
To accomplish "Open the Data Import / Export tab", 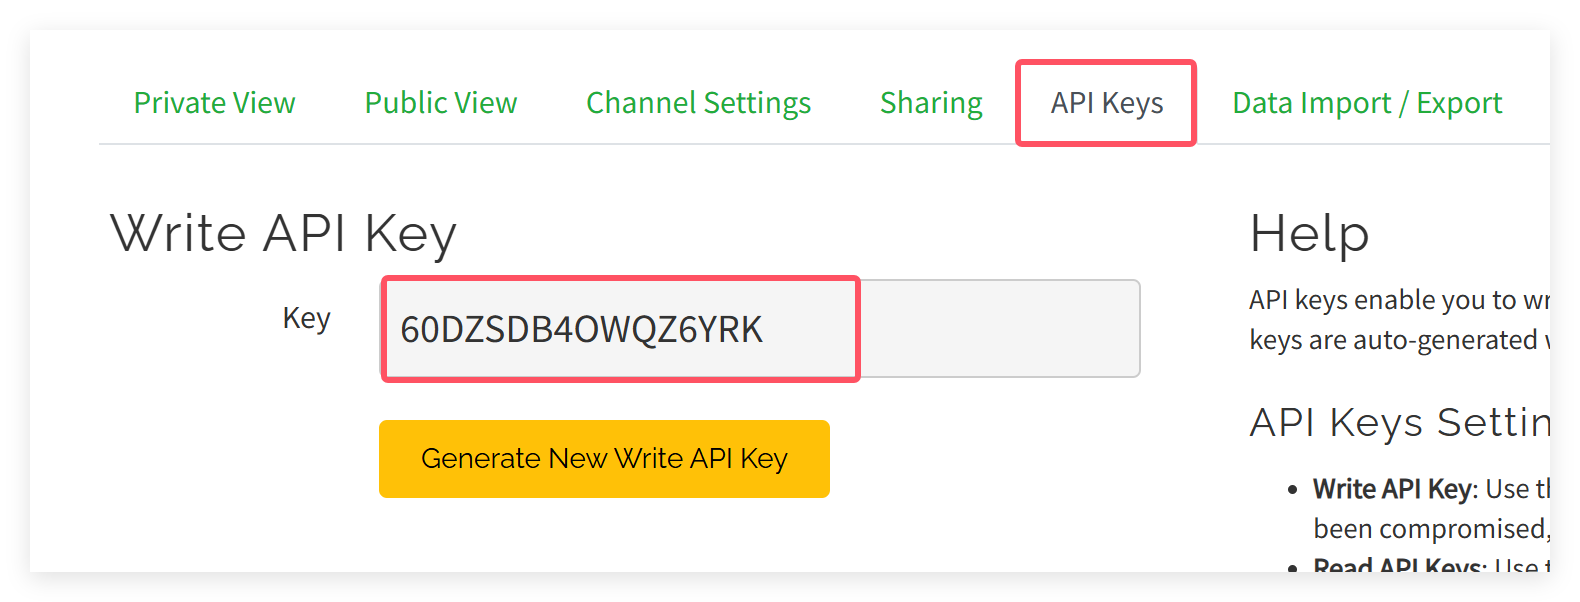I will [1367, 103].
